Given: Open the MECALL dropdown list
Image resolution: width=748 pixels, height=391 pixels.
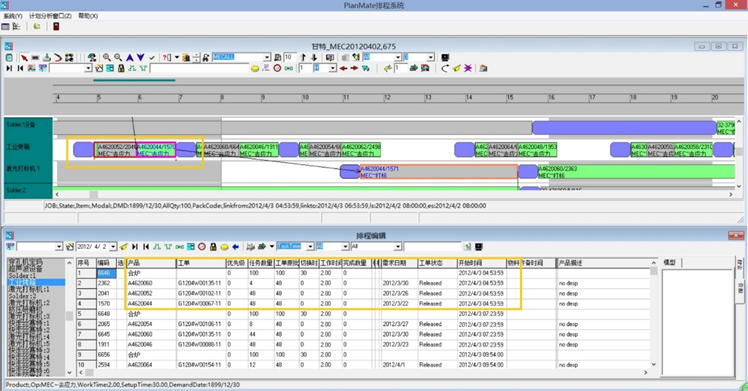Looking at the screenshot, I should (267, 57).
